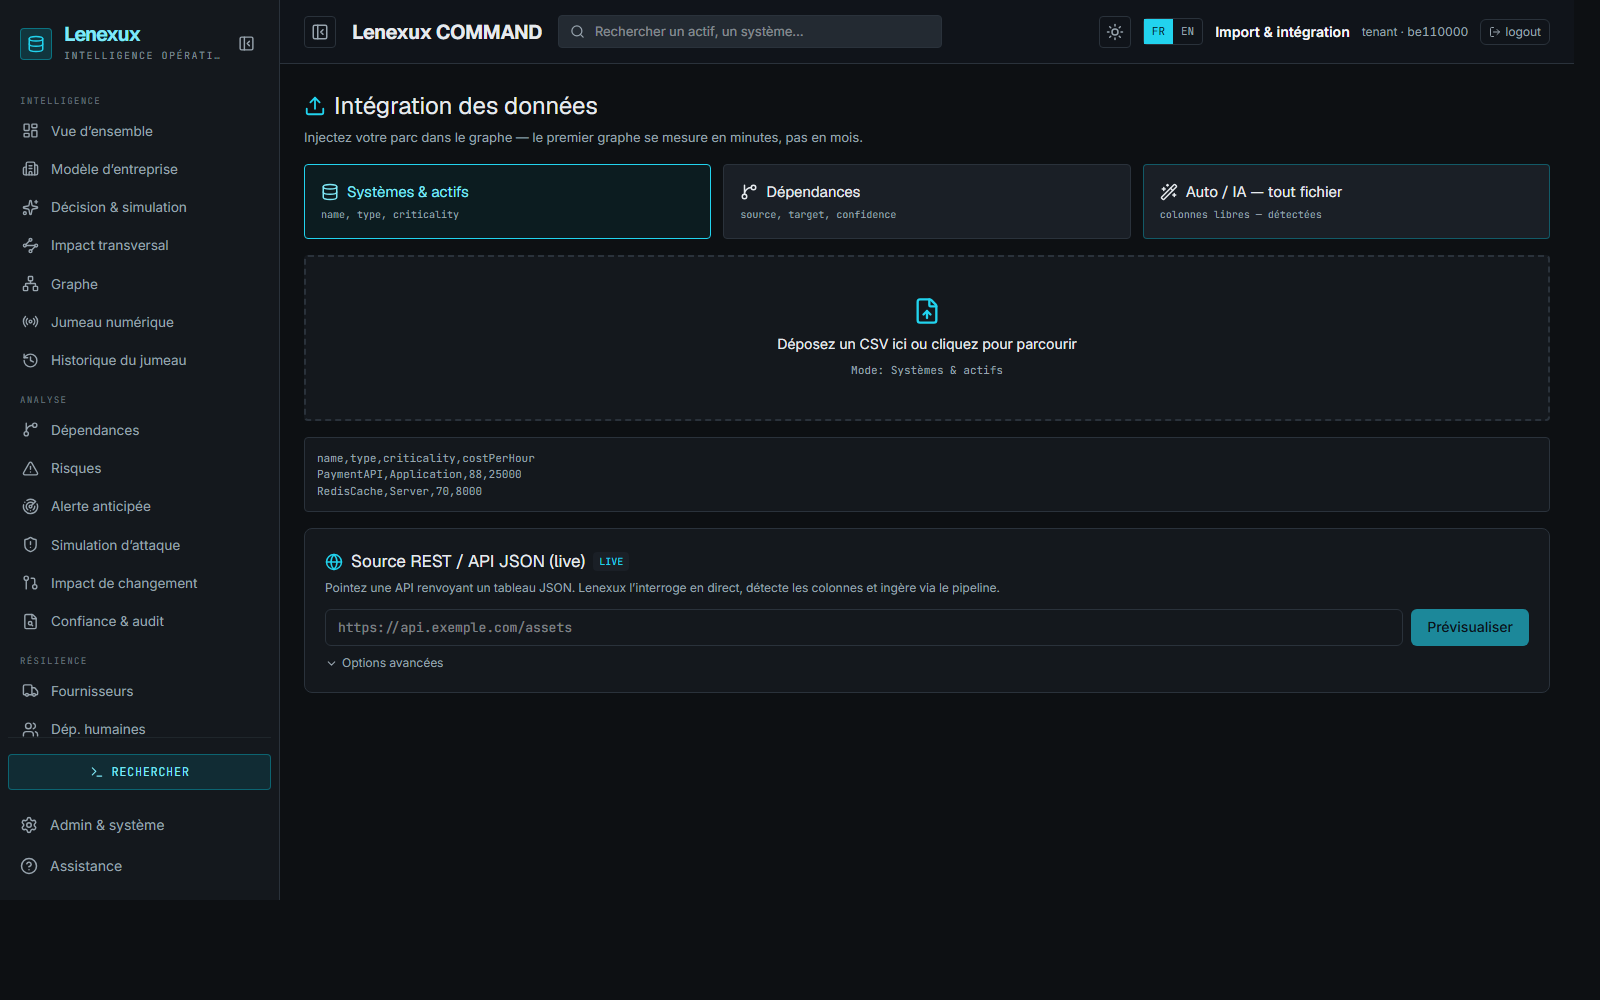
Task: Click the Impact de changement icon
Action: point(30,583)
